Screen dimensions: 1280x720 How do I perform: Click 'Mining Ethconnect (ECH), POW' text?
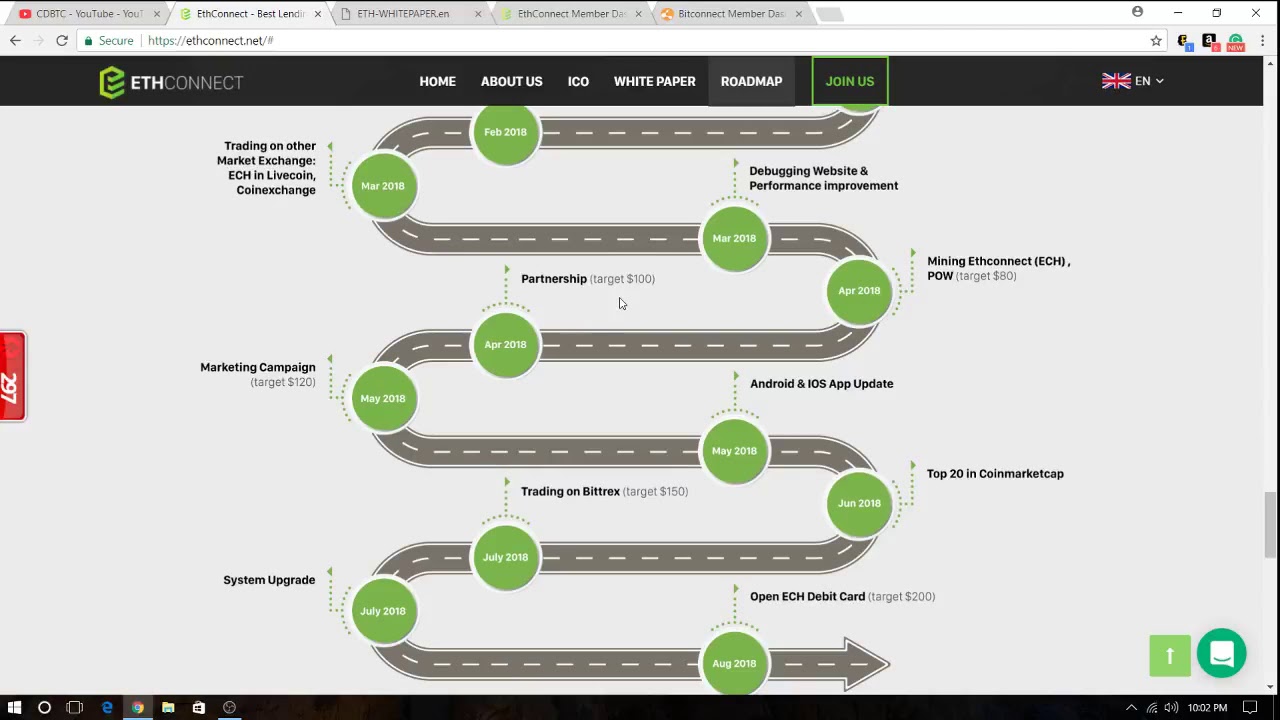(998, 268)
